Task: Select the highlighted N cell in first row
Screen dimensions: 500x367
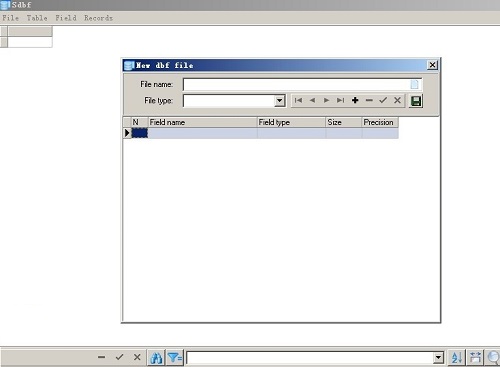Action: click(x=140, y=133)
